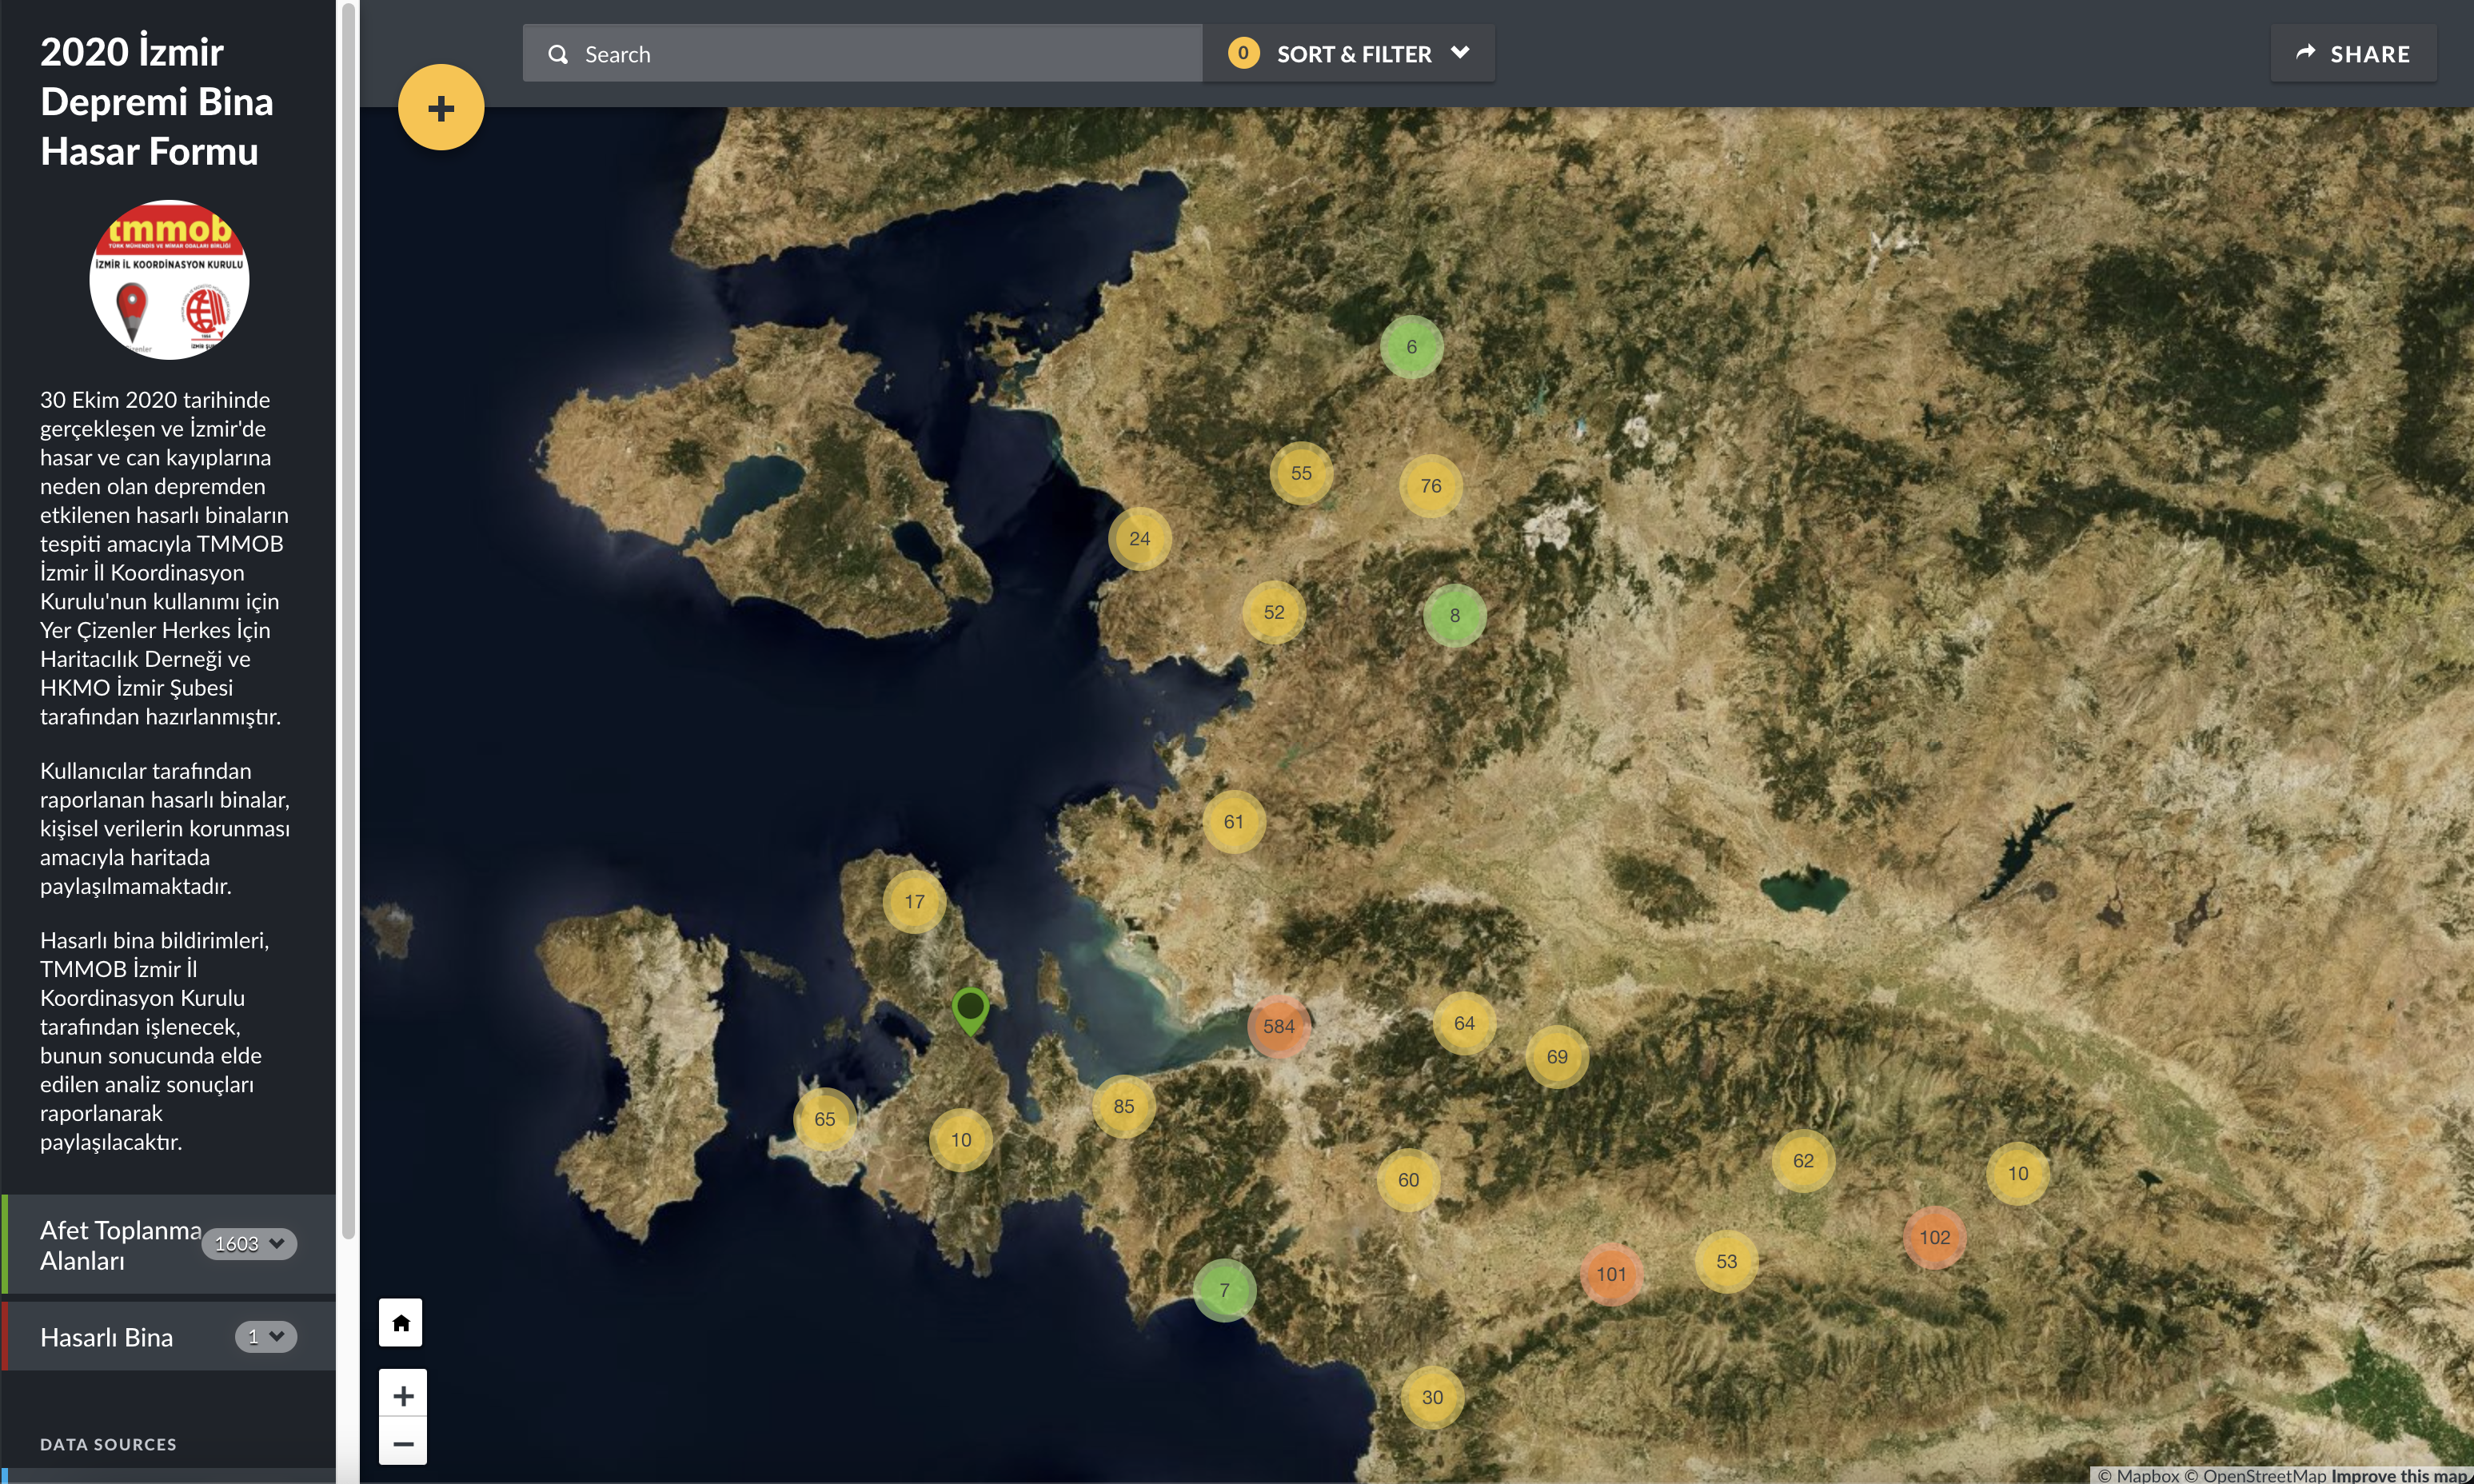Open the yellow 61 cluster marker
The image size is (2474, 1484).
coord(1233,822)
